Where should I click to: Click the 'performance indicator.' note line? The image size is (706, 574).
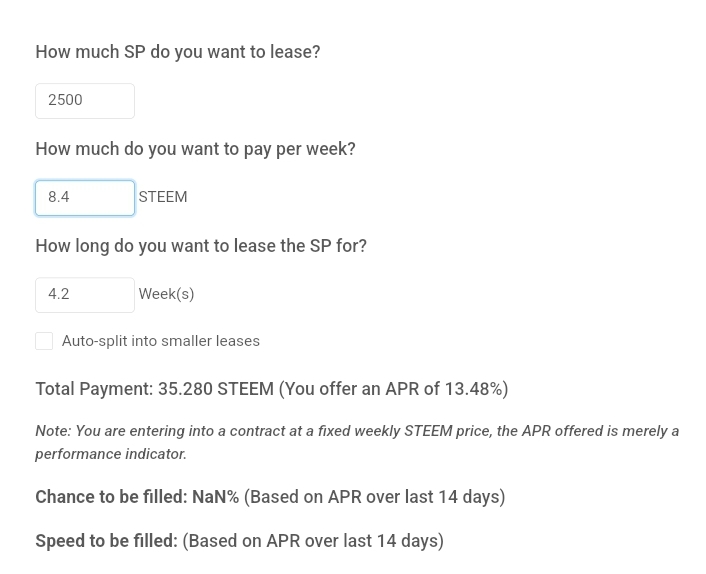[x=111, y=454]
